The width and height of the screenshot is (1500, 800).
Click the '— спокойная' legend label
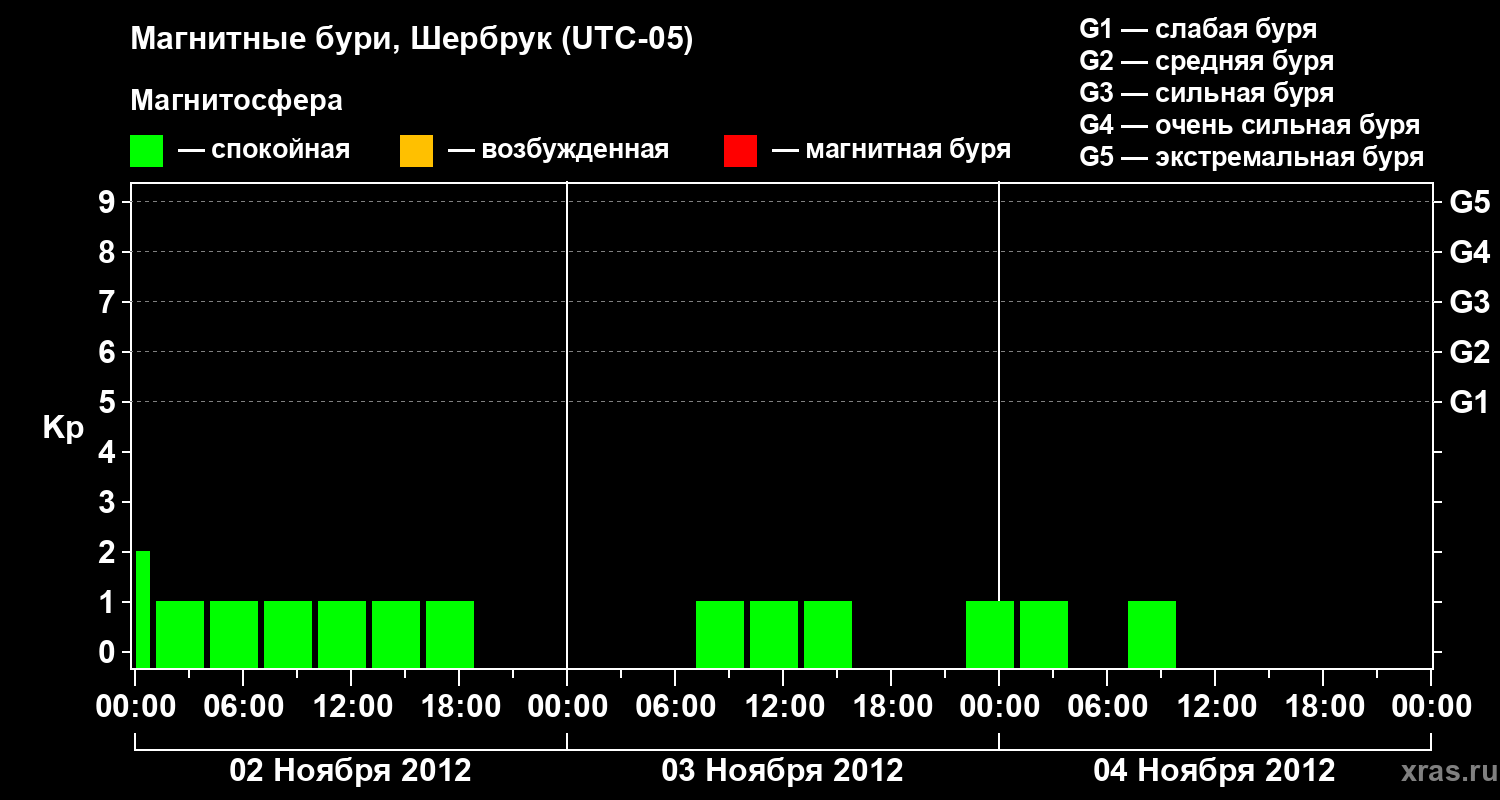(x=264, y=150)
